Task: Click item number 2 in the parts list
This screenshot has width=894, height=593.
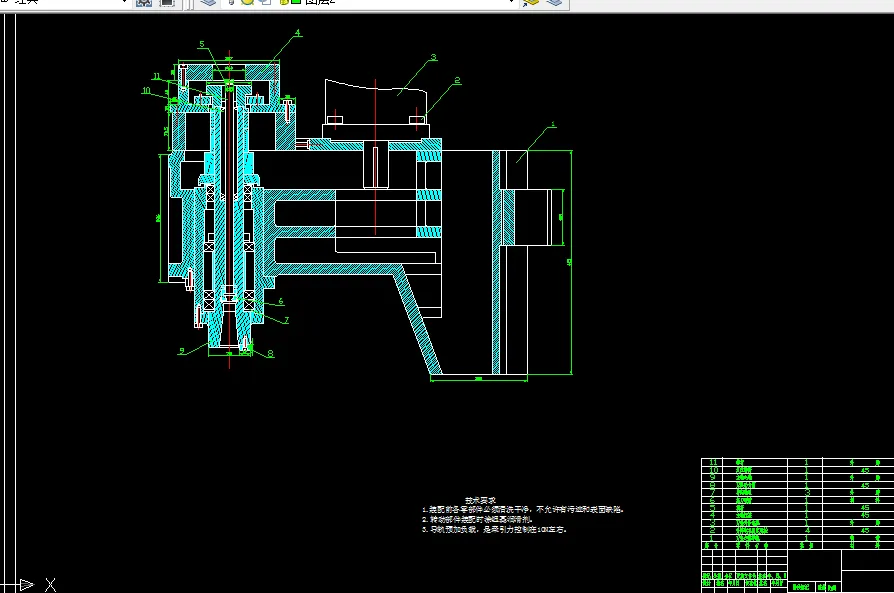Action: coord(713,530)
